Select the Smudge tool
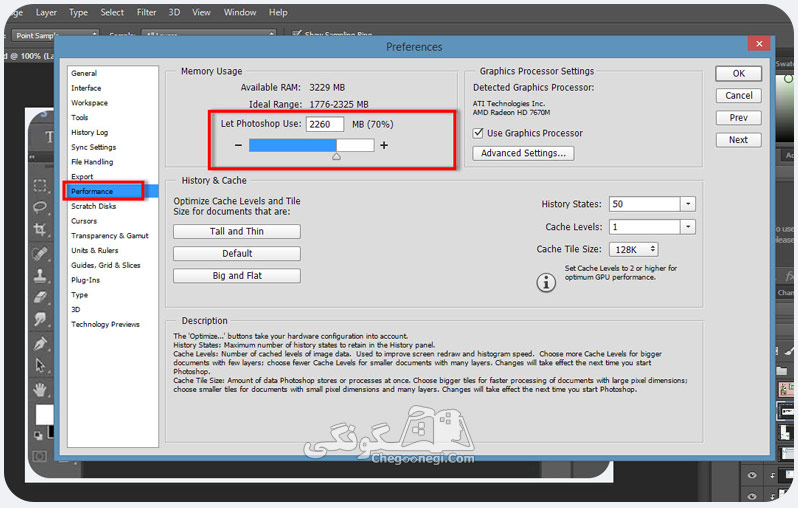 tap(40, 319)
